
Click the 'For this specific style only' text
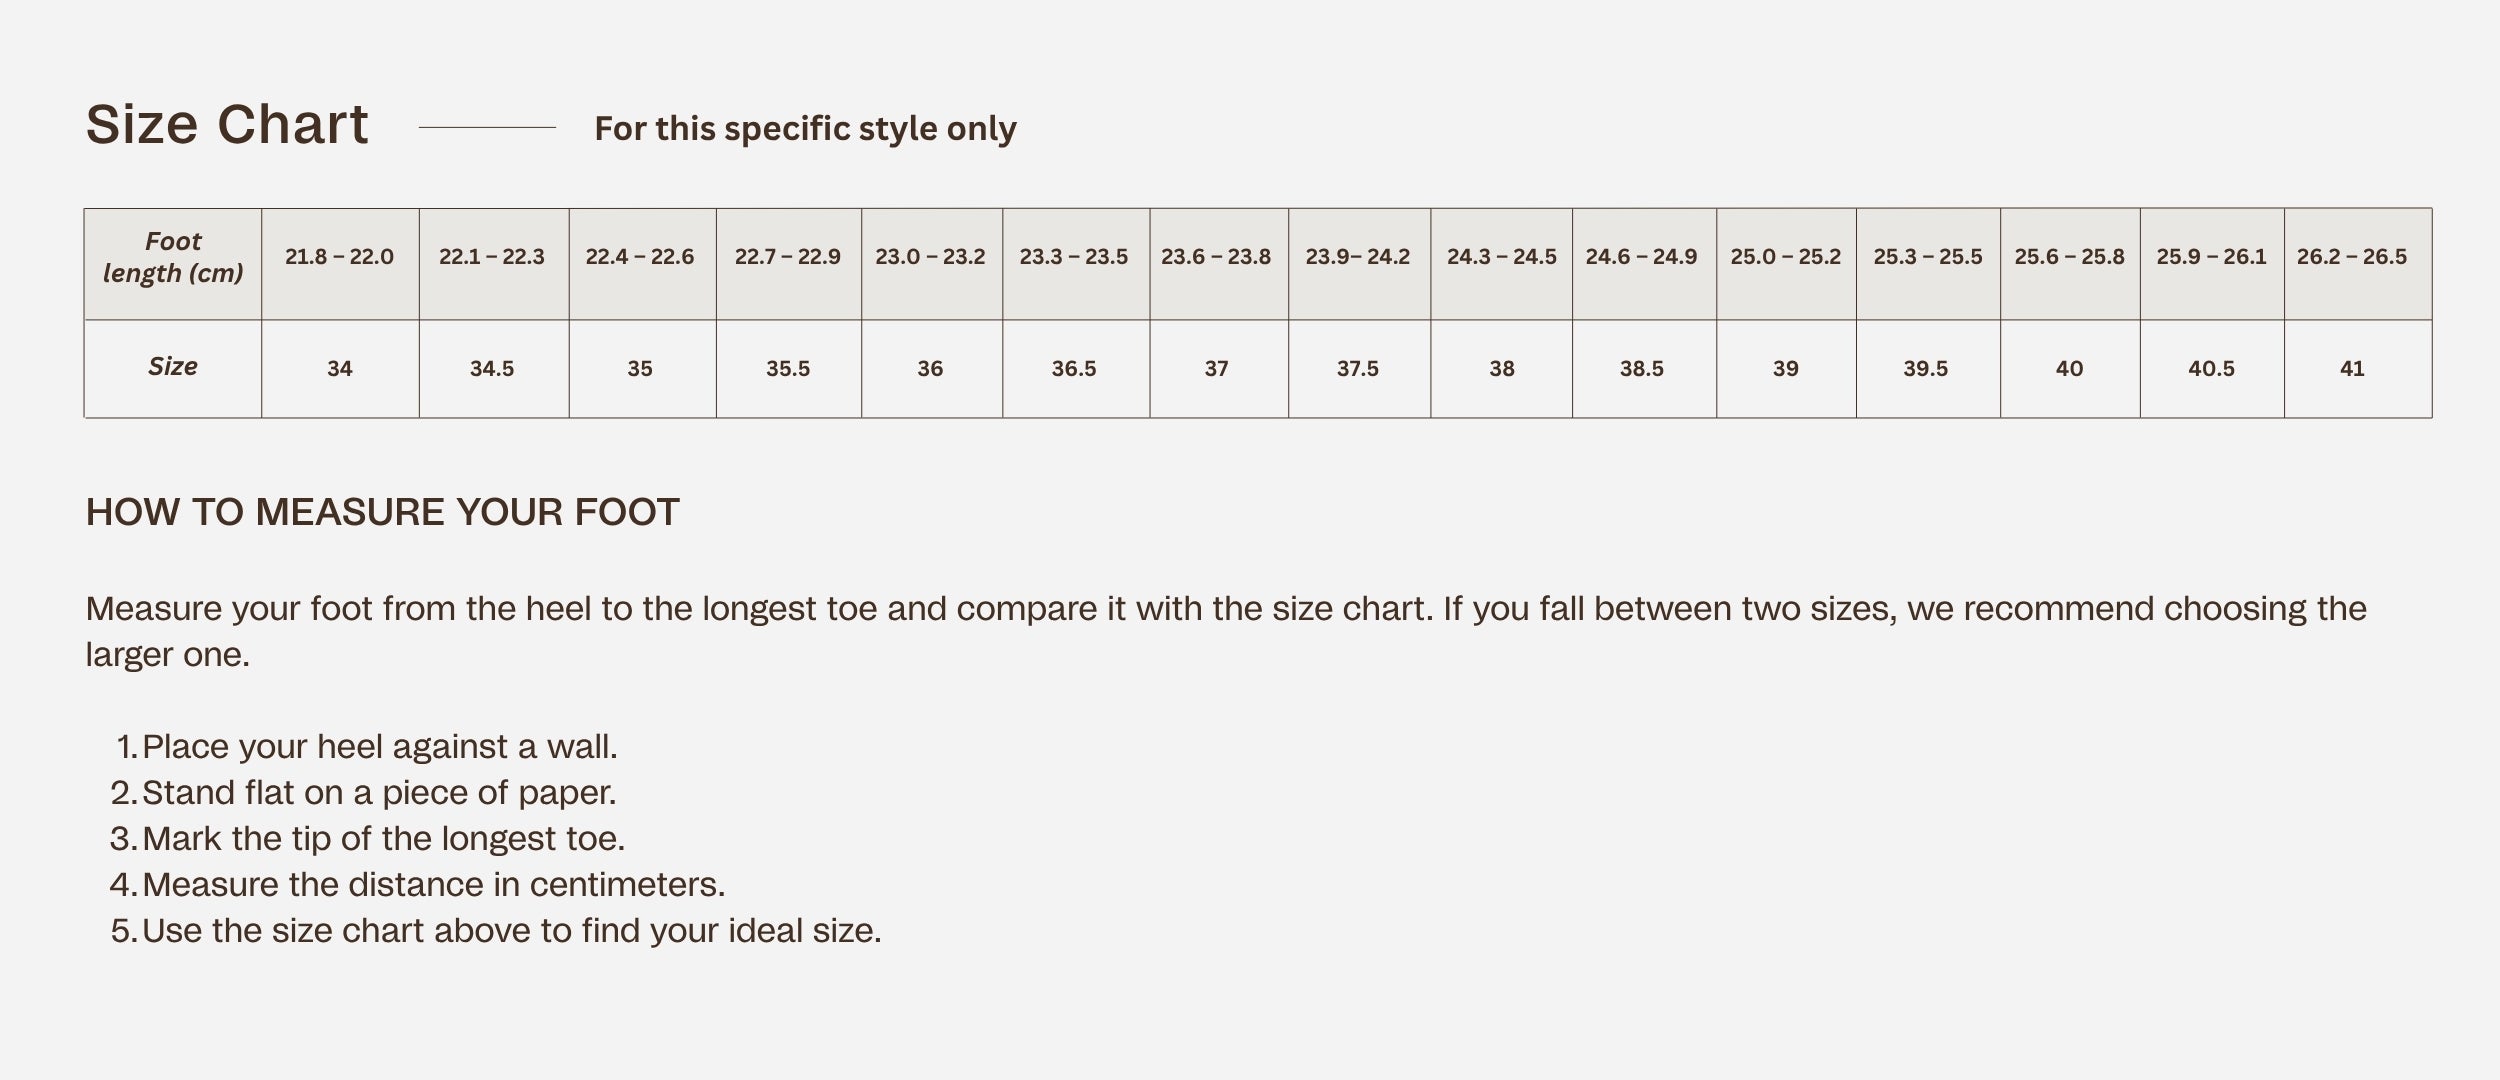click(805, 129)
